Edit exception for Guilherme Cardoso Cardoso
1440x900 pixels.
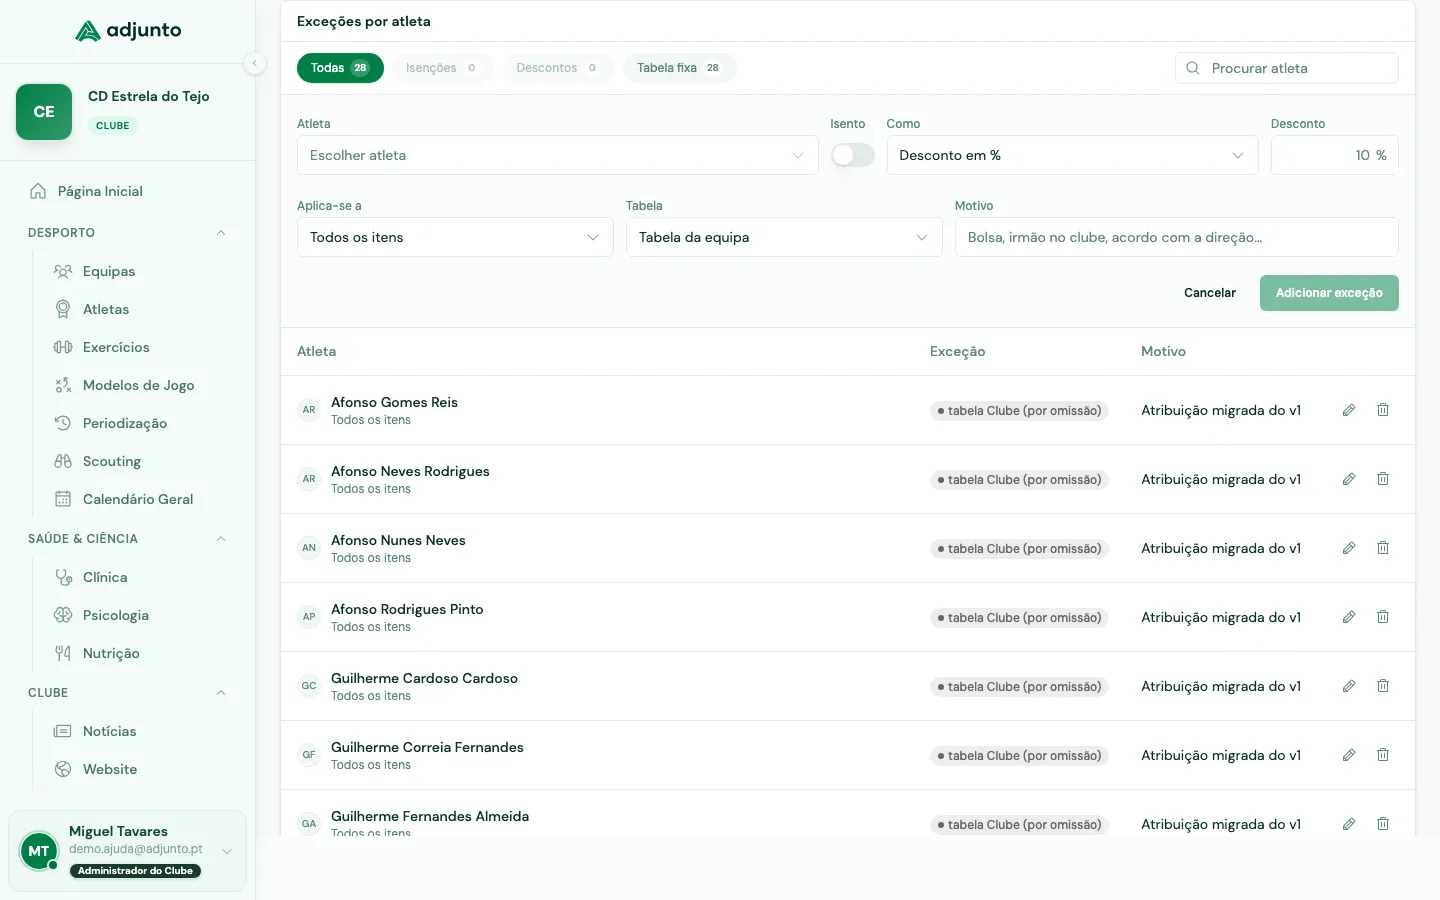tap(1349, 686)
